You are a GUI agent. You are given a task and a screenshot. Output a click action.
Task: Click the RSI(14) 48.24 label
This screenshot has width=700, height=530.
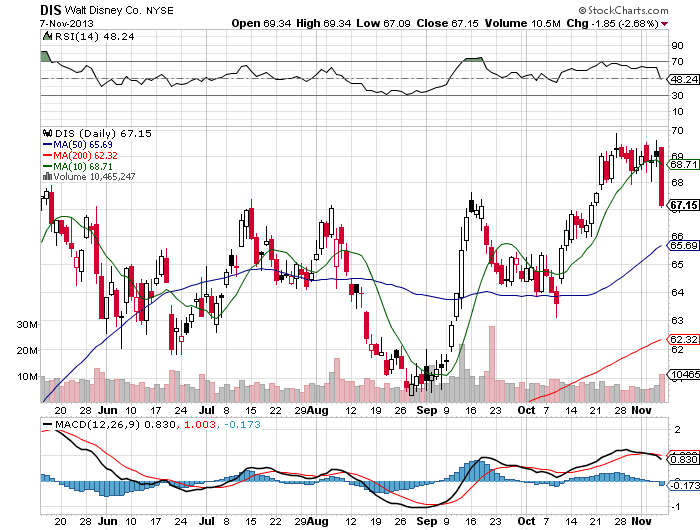point(94,37)
